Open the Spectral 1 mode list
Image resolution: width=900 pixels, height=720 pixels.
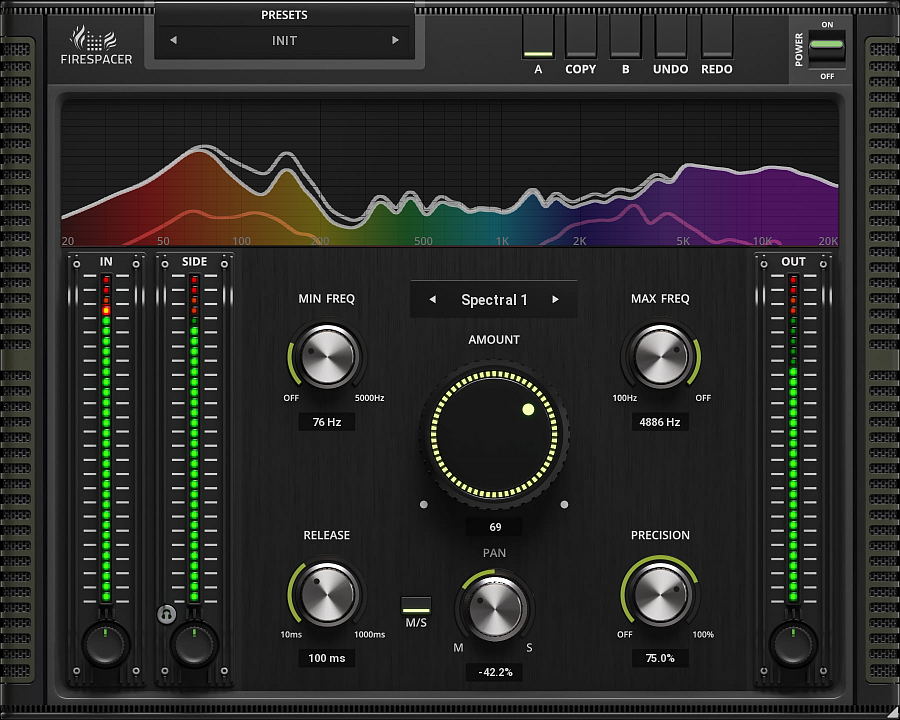pos(494,300)
